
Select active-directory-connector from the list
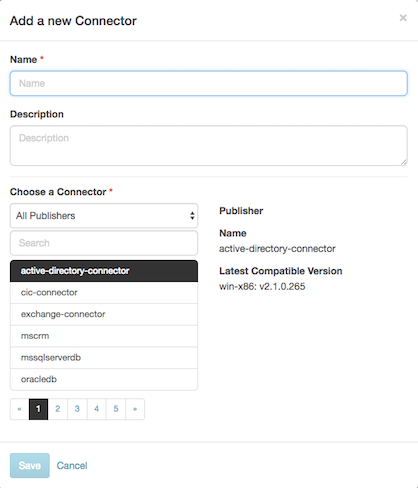tap(104, 271)
